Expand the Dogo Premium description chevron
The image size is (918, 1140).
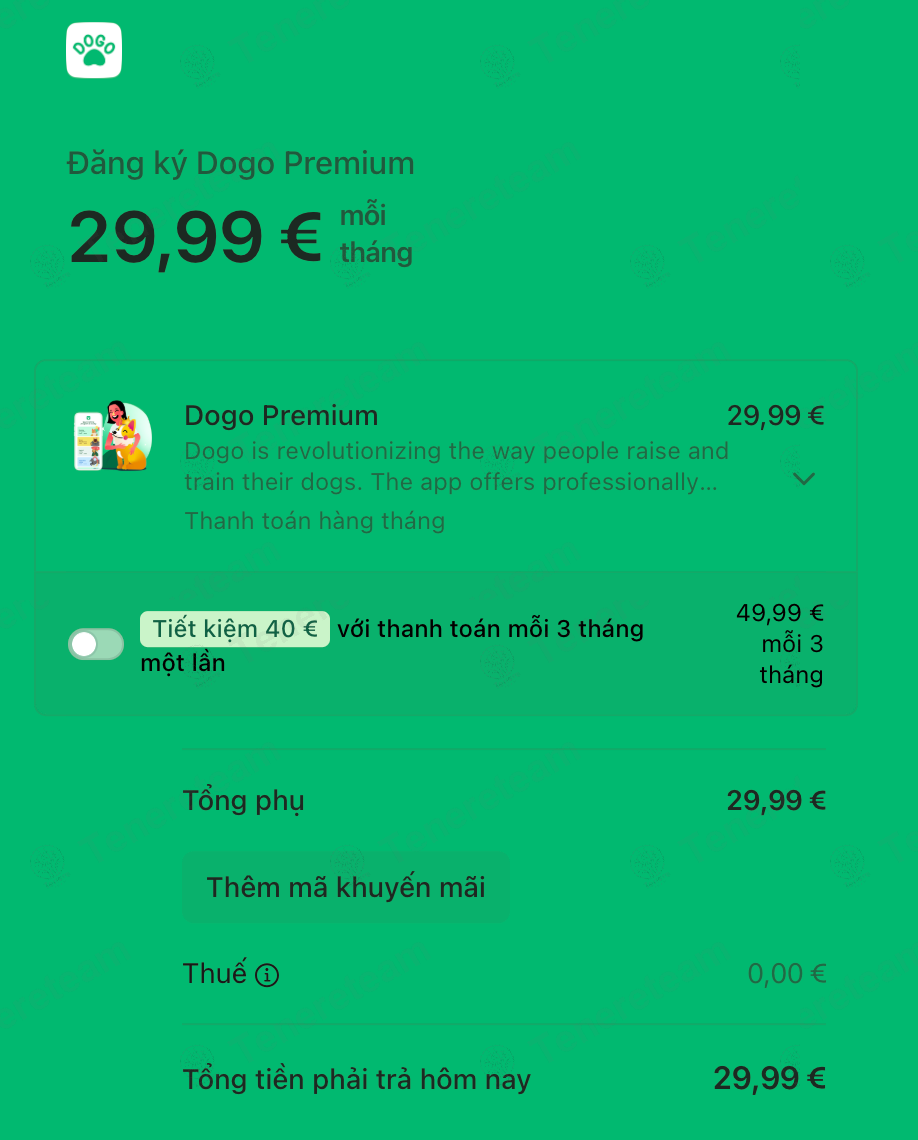(x=803, y=479)
